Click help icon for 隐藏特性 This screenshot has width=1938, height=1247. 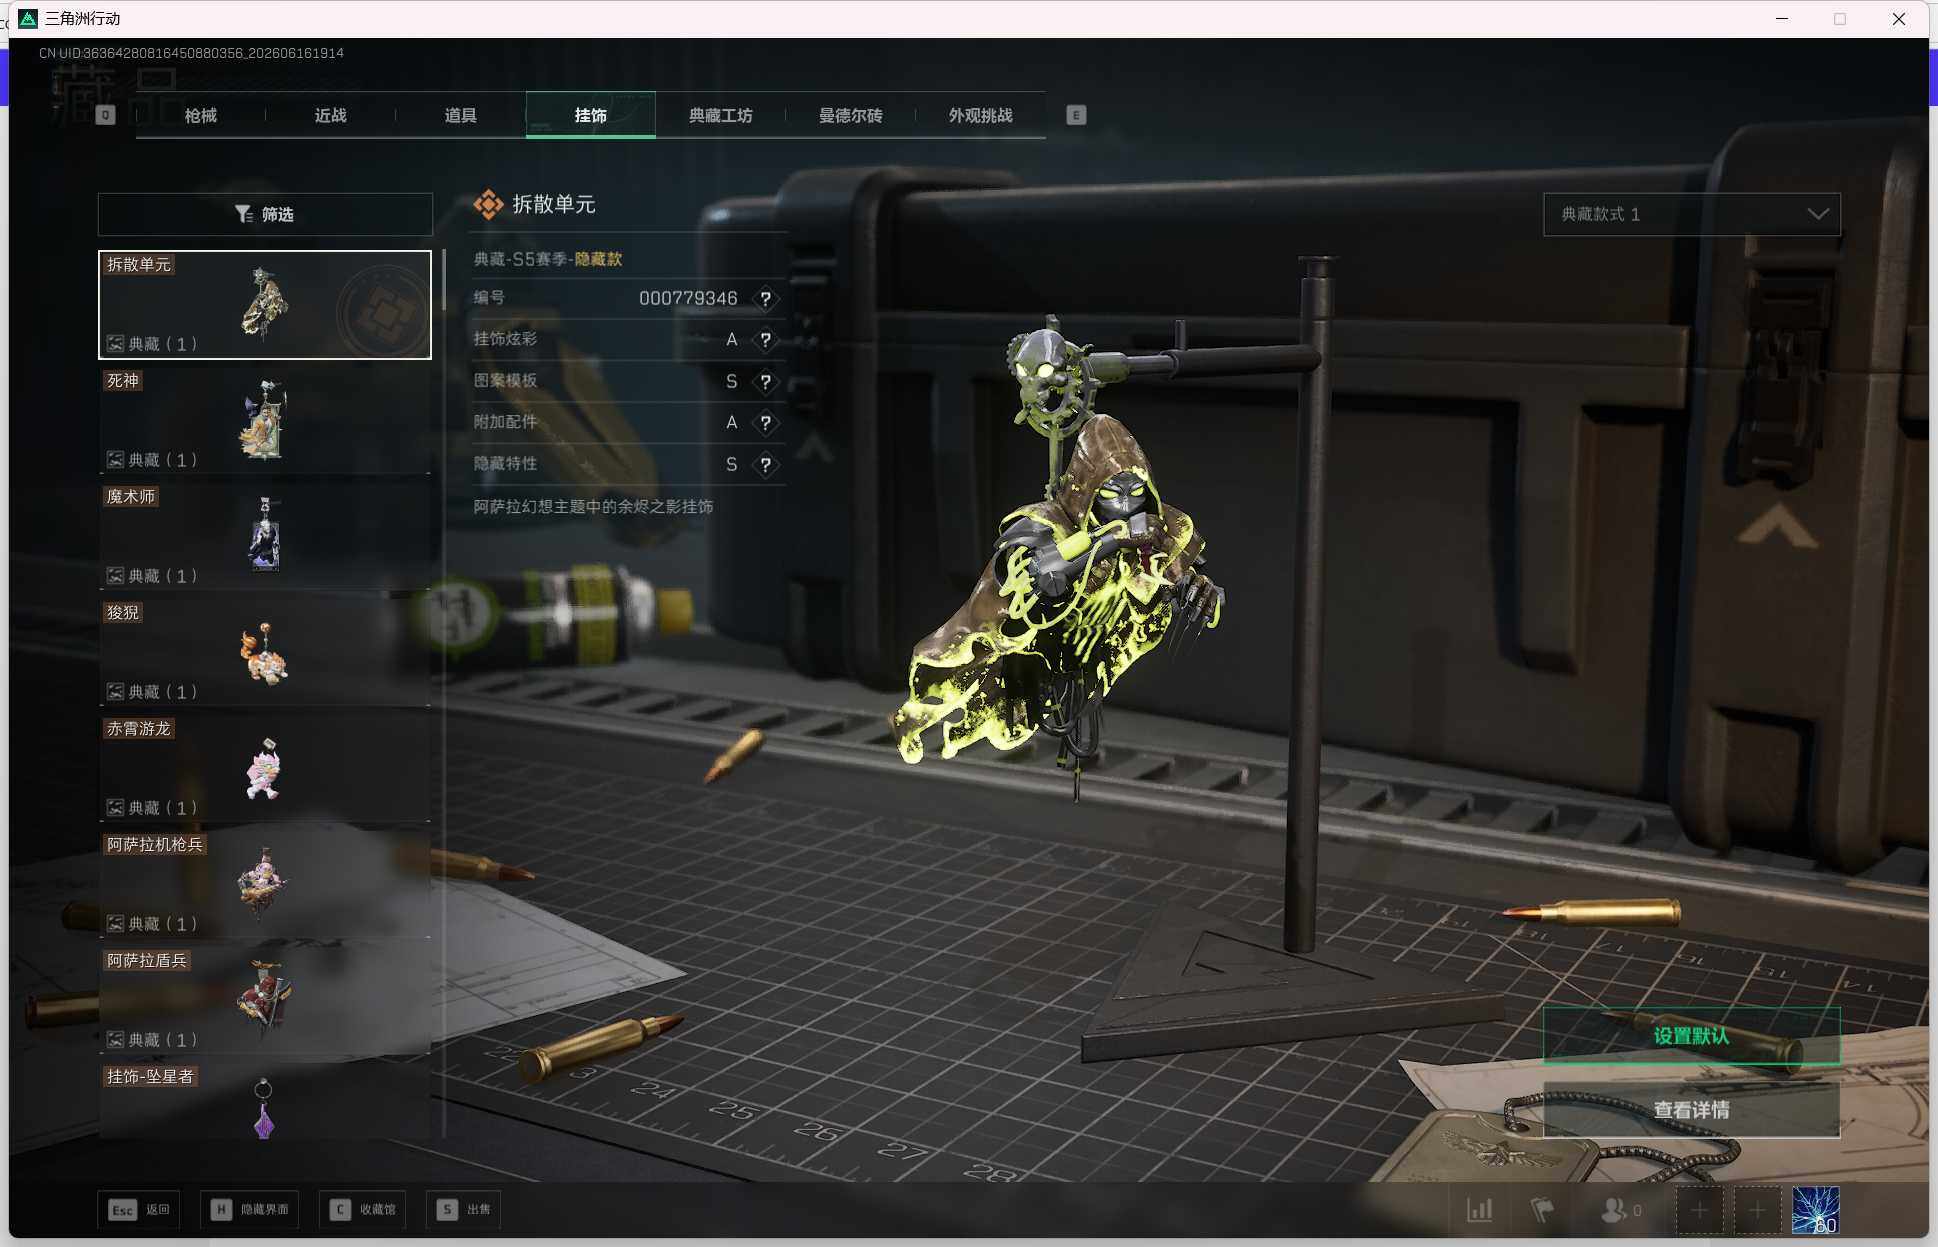765,465
